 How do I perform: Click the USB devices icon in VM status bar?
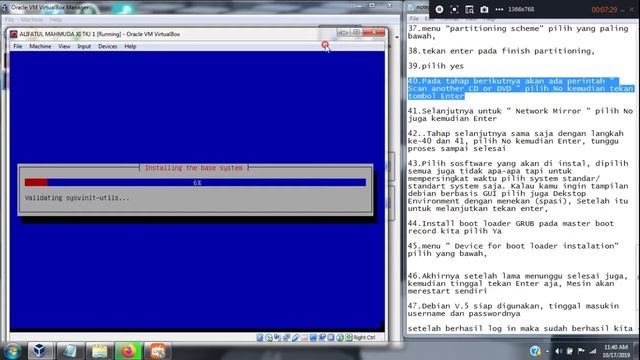[x=295, y=338]
